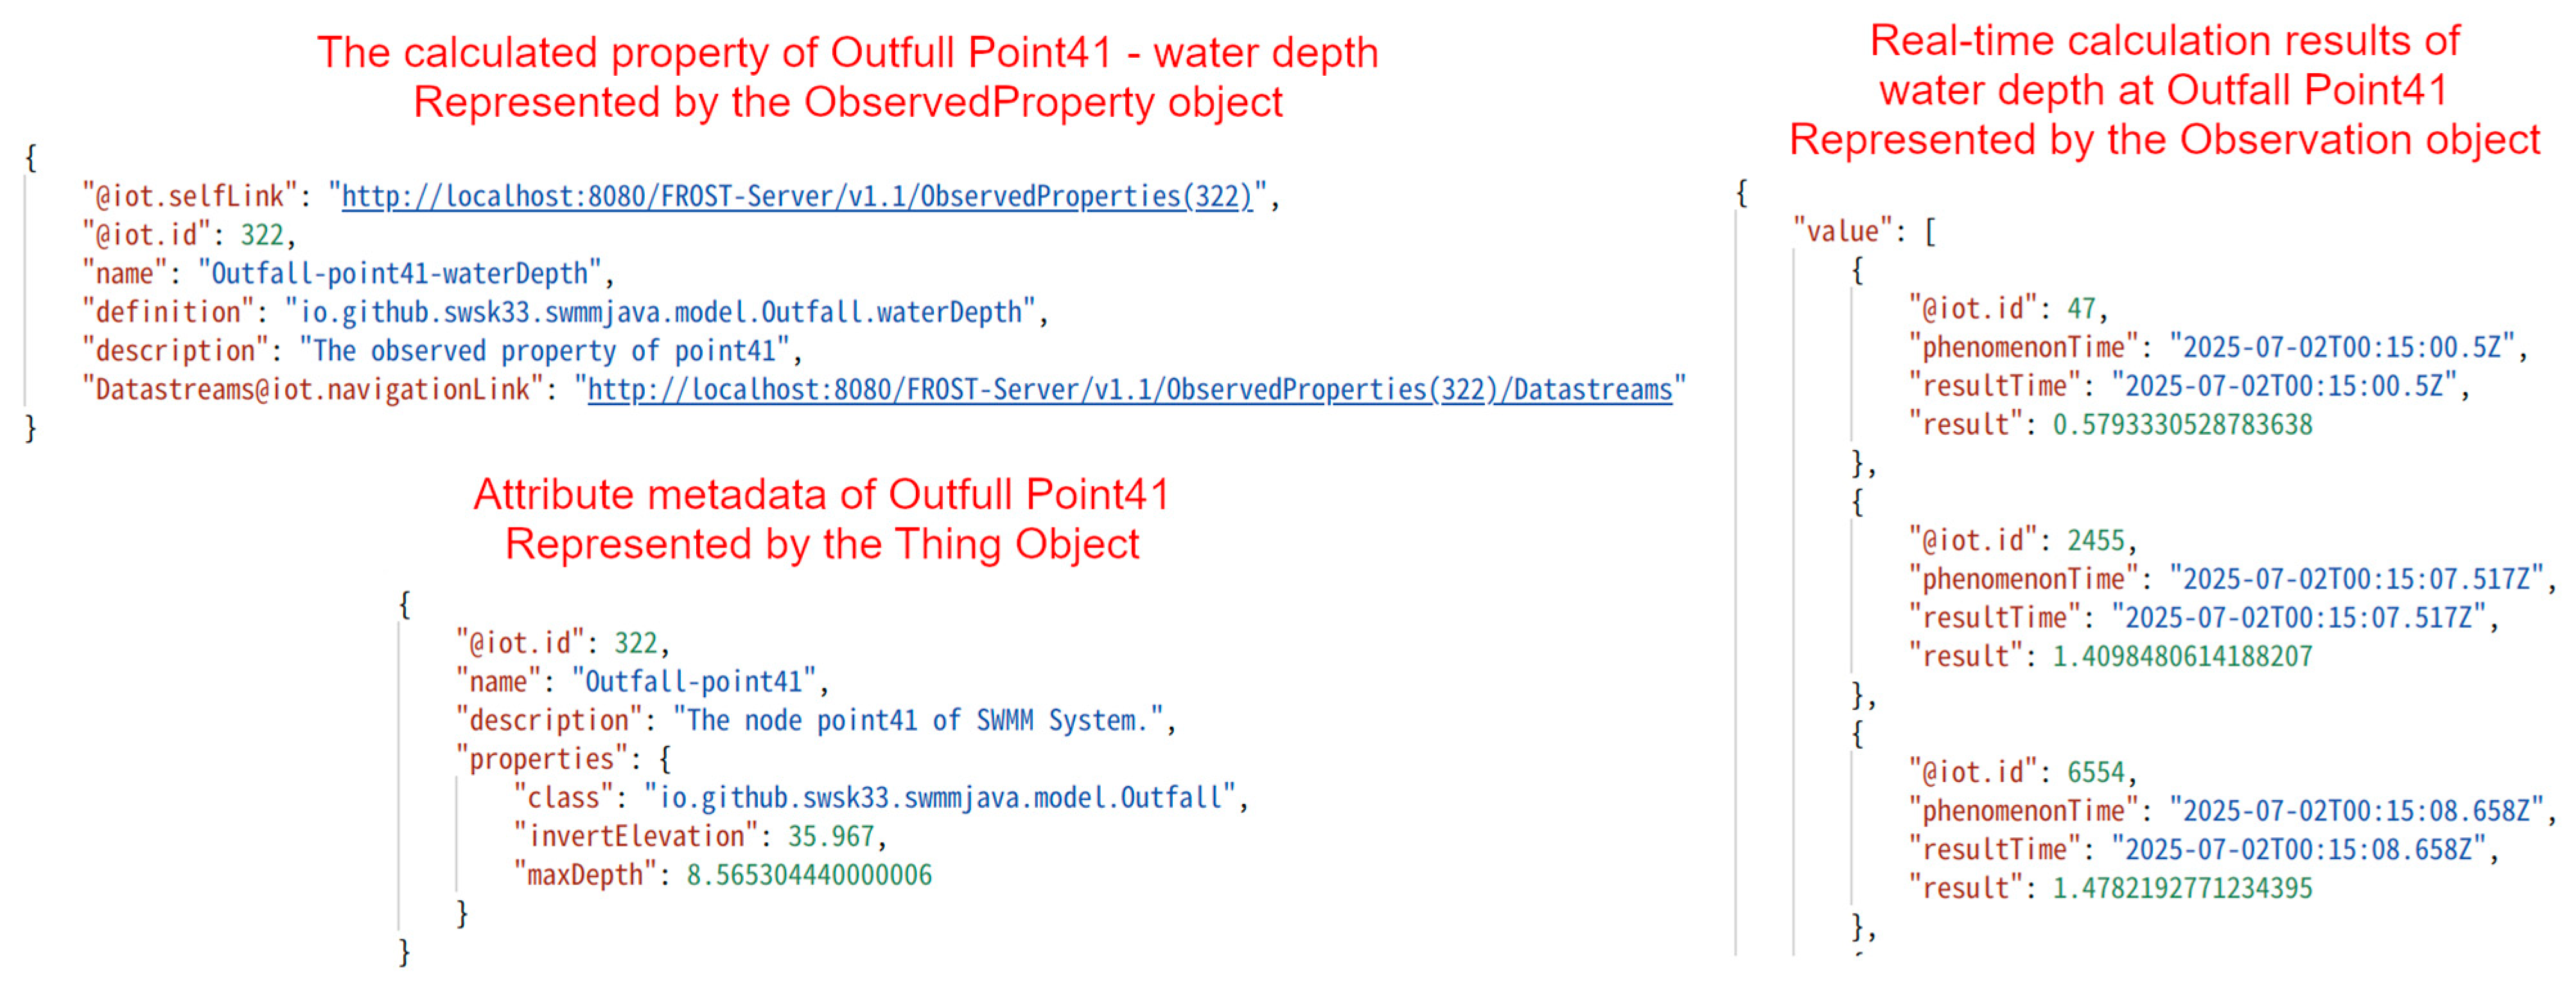Open the ObservedProperties(322)/Datastreams navigation link
The image size is (2576, 999).
click(x=1129, y=389)
